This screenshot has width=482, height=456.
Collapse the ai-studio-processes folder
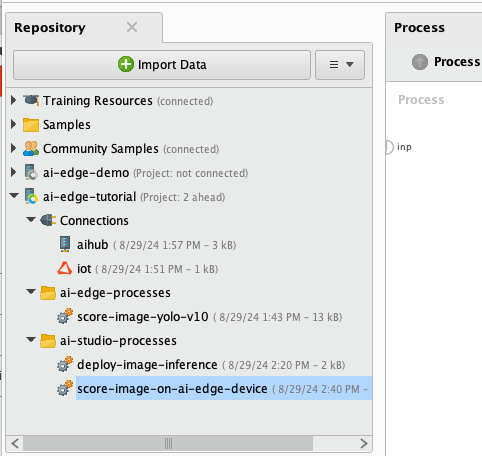tap(31, 340)
